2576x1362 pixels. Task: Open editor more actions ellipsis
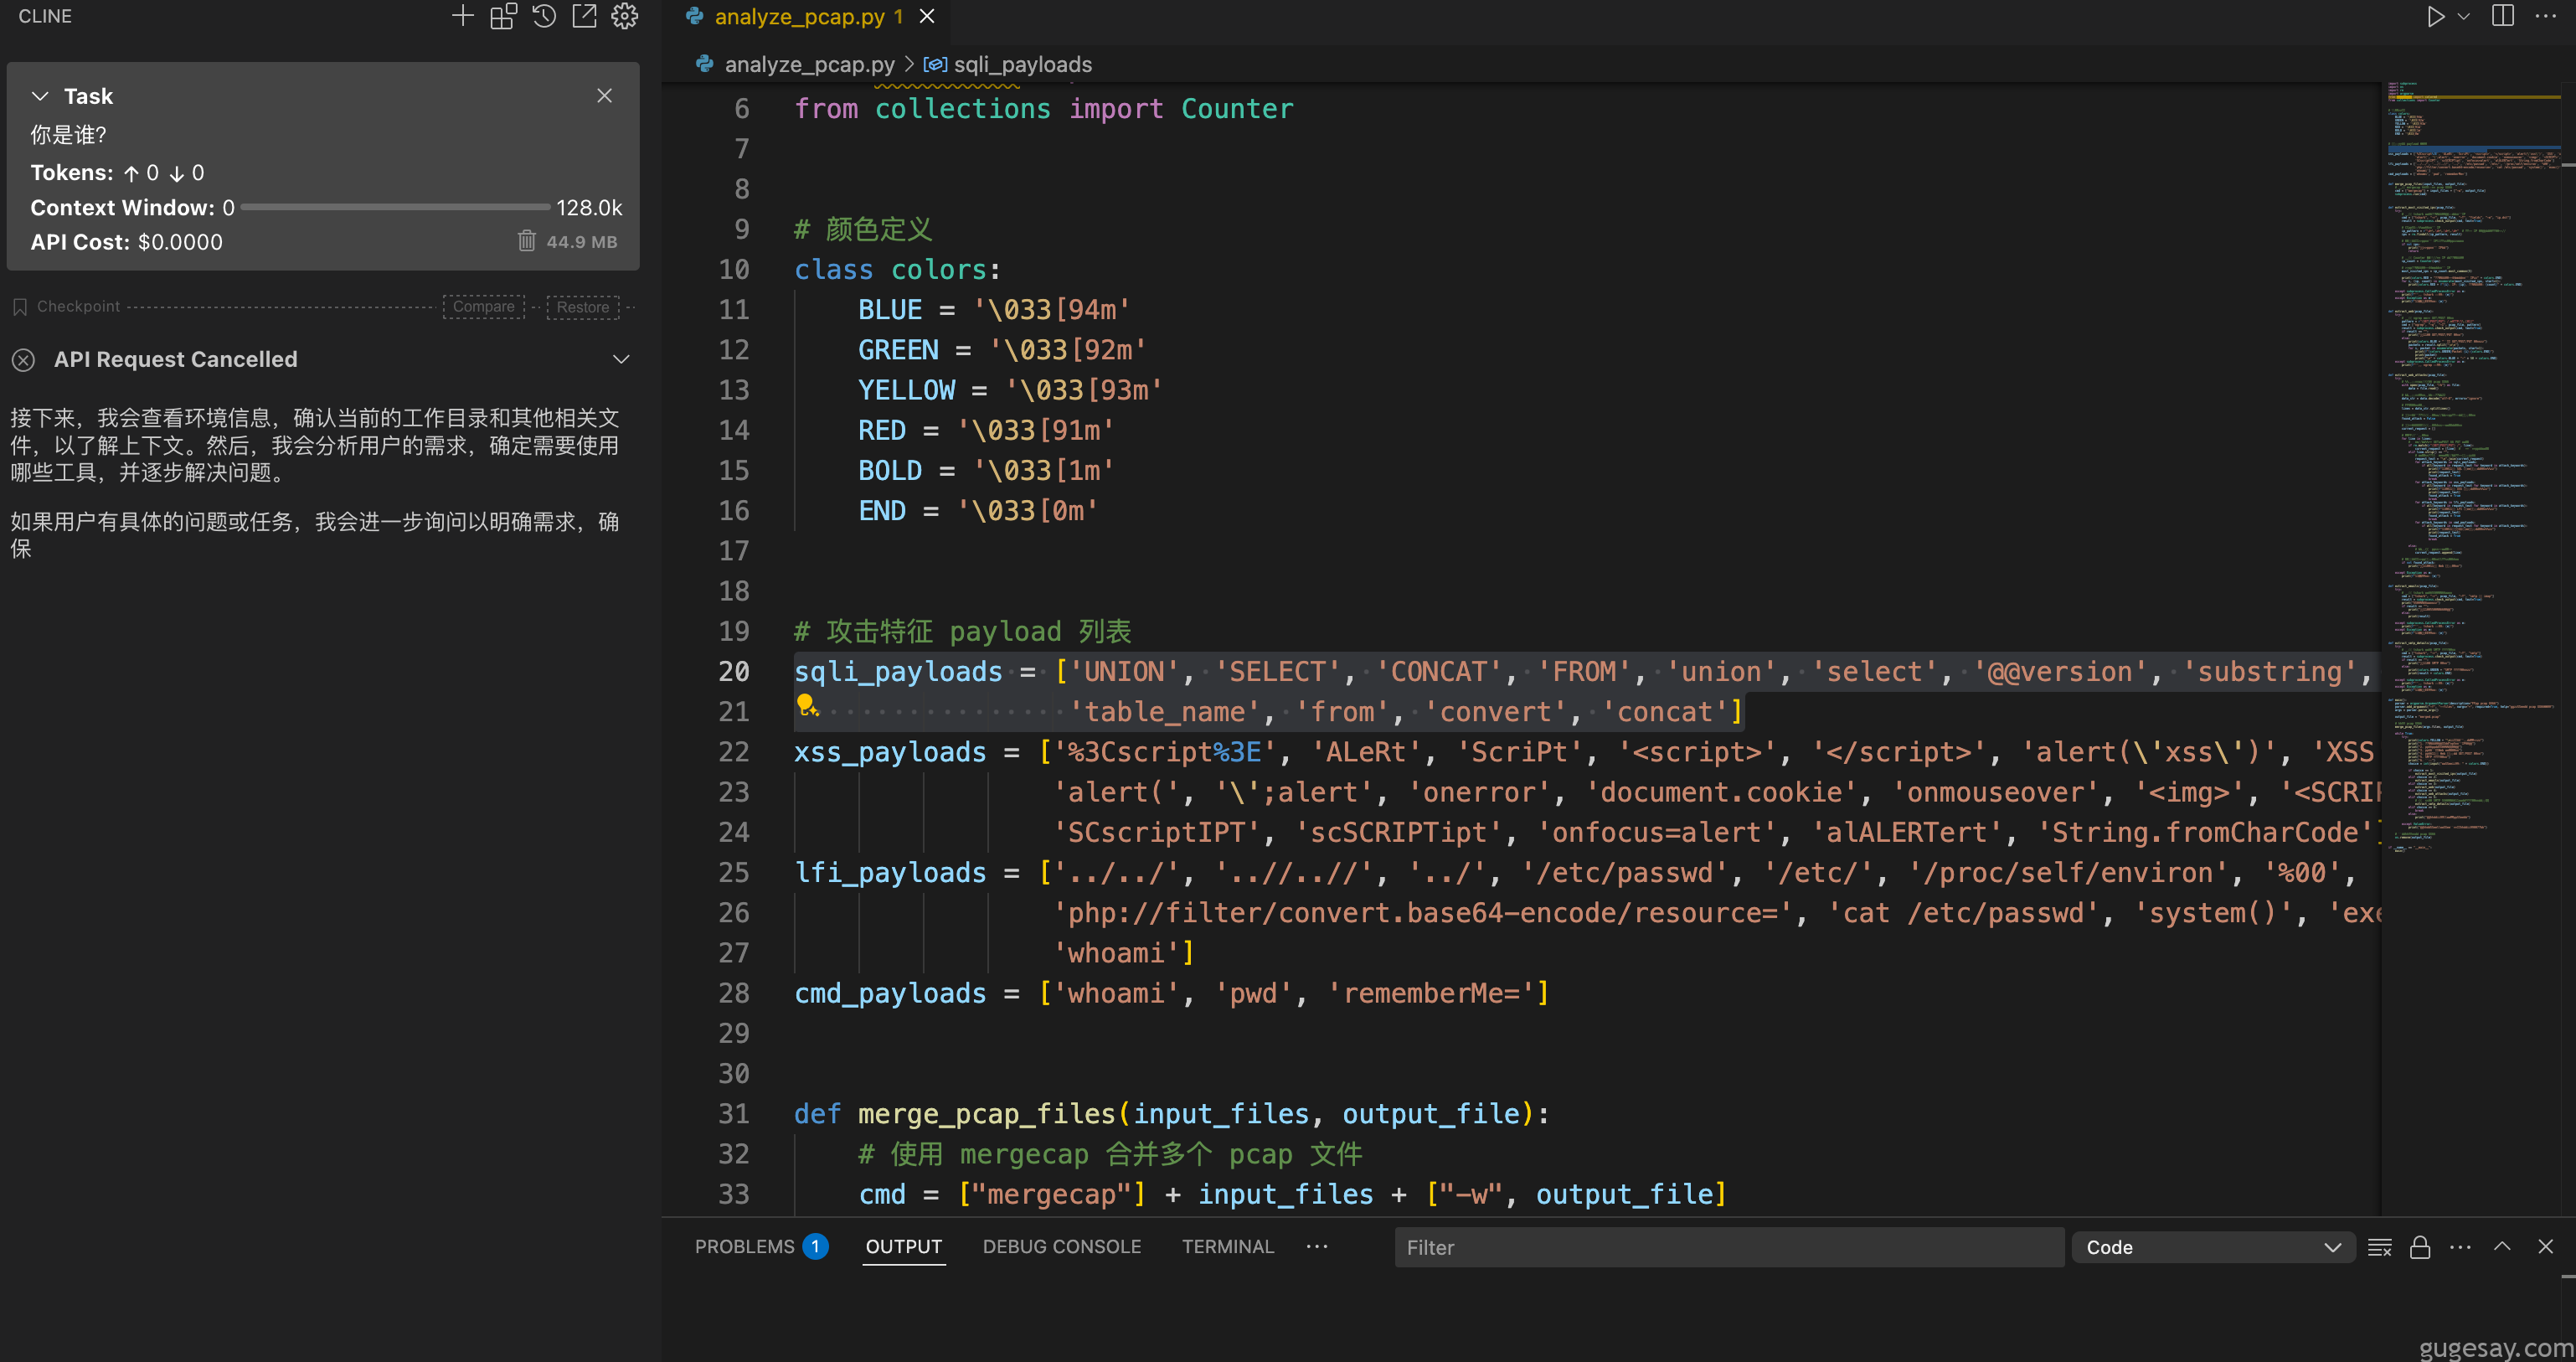2546,16
